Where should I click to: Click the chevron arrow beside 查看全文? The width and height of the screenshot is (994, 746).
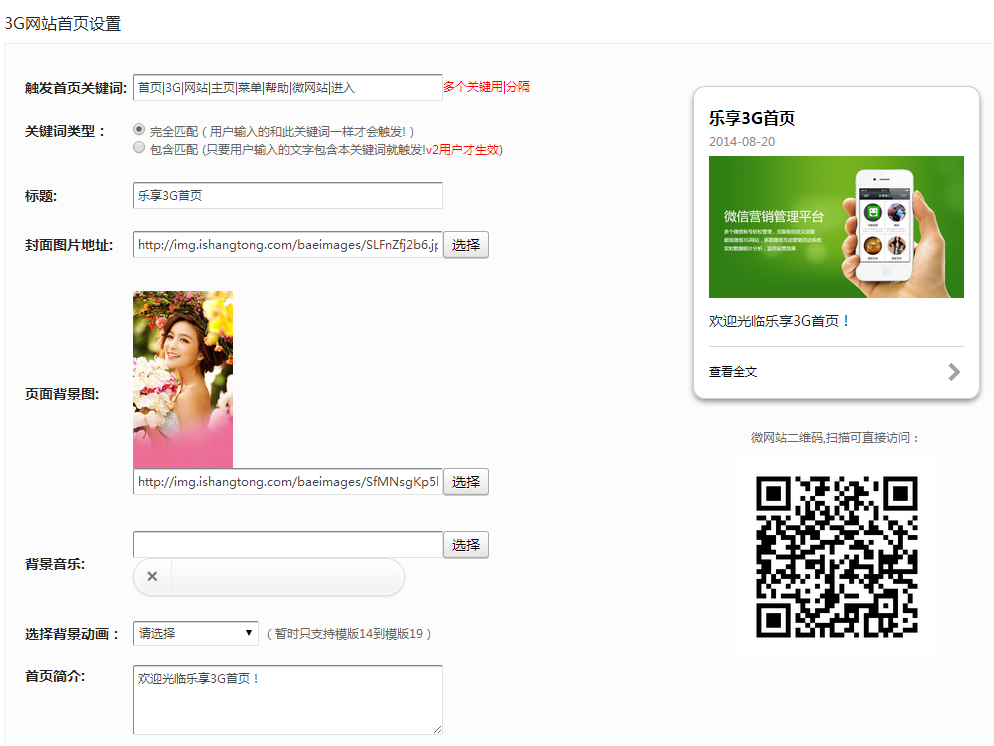[x=954, y=372]
